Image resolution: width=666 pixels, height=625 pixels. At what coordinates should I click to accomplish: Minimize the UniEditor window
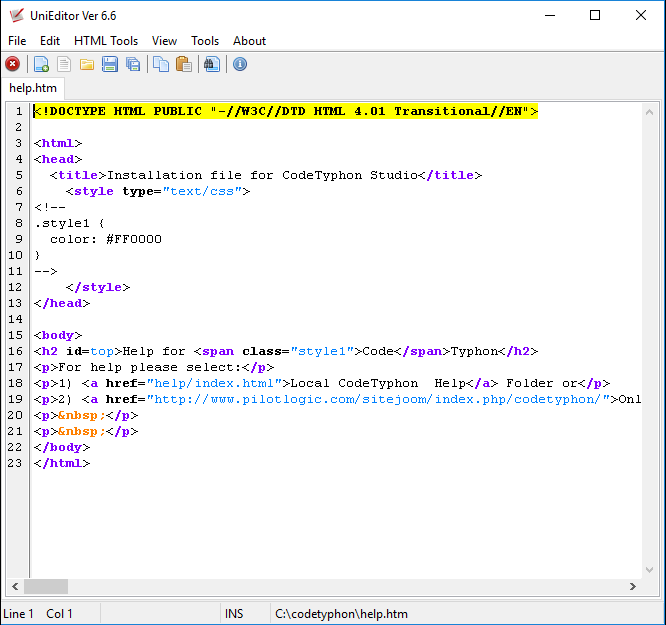tap(550, 15)
